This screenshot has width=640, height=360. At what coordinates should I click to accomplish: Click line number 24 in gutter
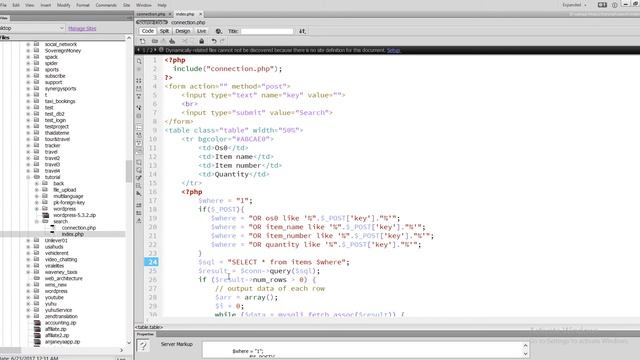click(x=151, y=262)
